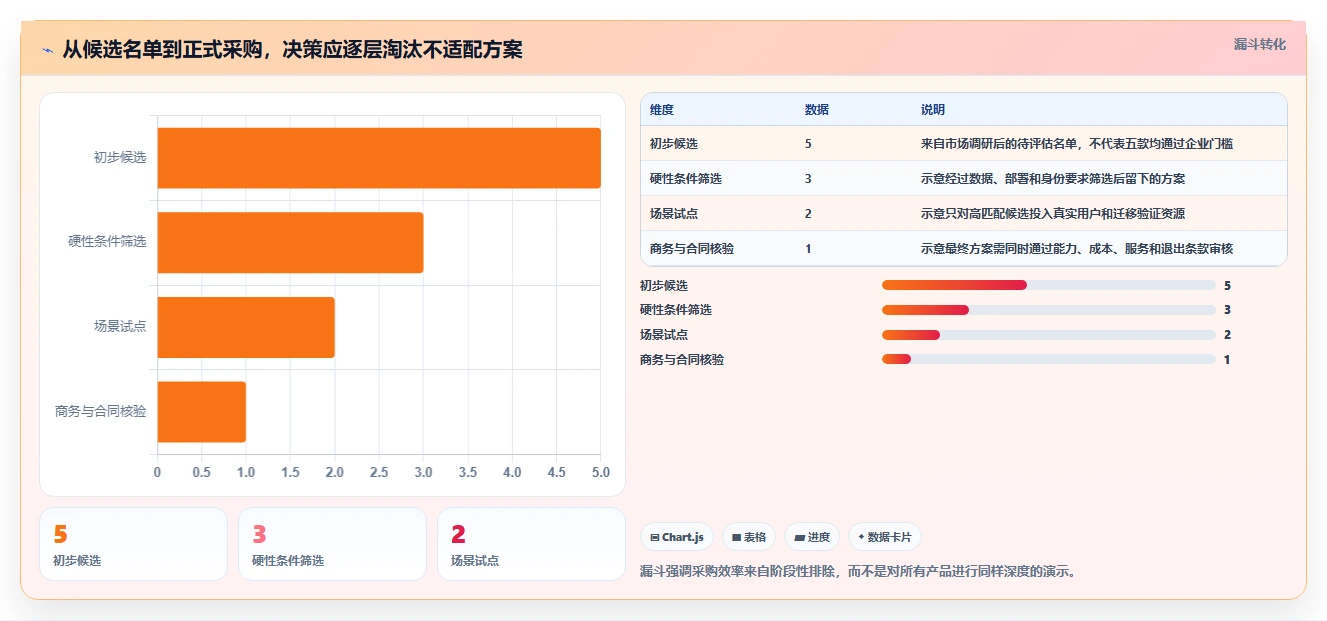
Task: Click the description starting 示意最终方案需同时通过
Action: 1077,249
